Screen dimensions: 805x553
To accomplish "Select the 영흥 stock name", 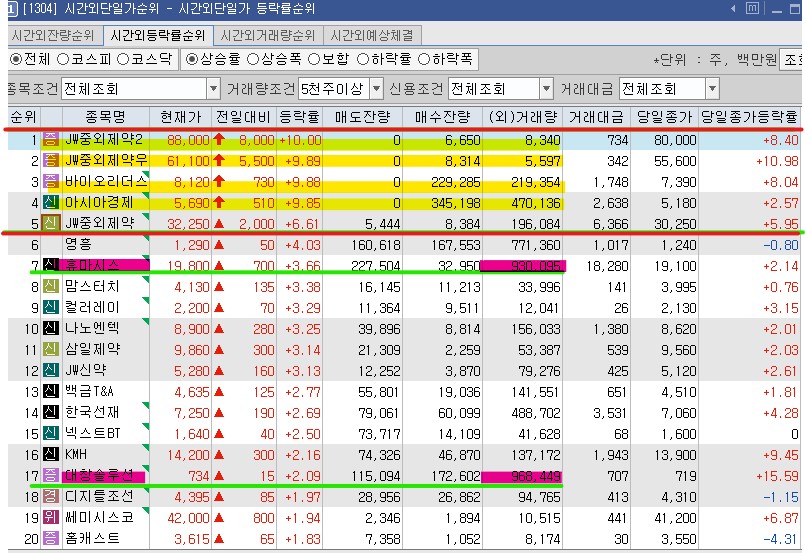I will pyautogui.click(x=78, y=244).
